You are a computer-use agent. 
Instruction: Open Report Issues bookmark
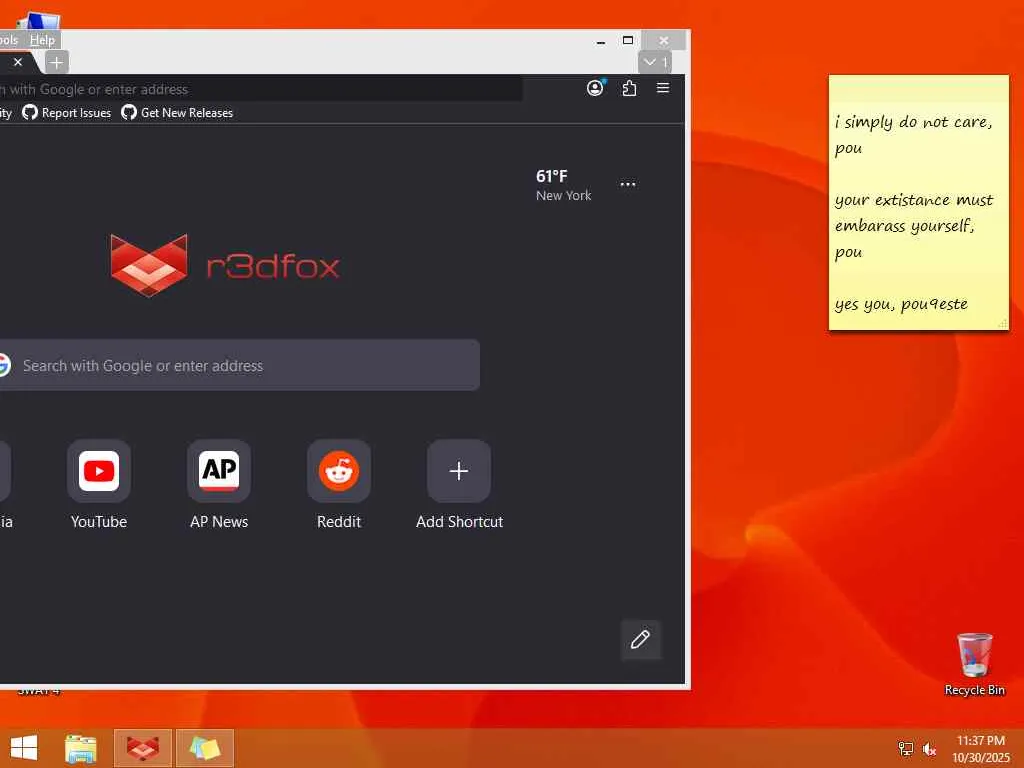[67, 113]
